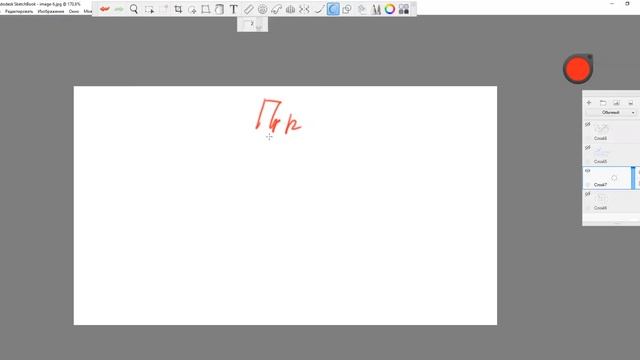
Task: Click second option in the sub-toolbar below Ellipse
Action: pyautogui.click(x=260, y=25)
